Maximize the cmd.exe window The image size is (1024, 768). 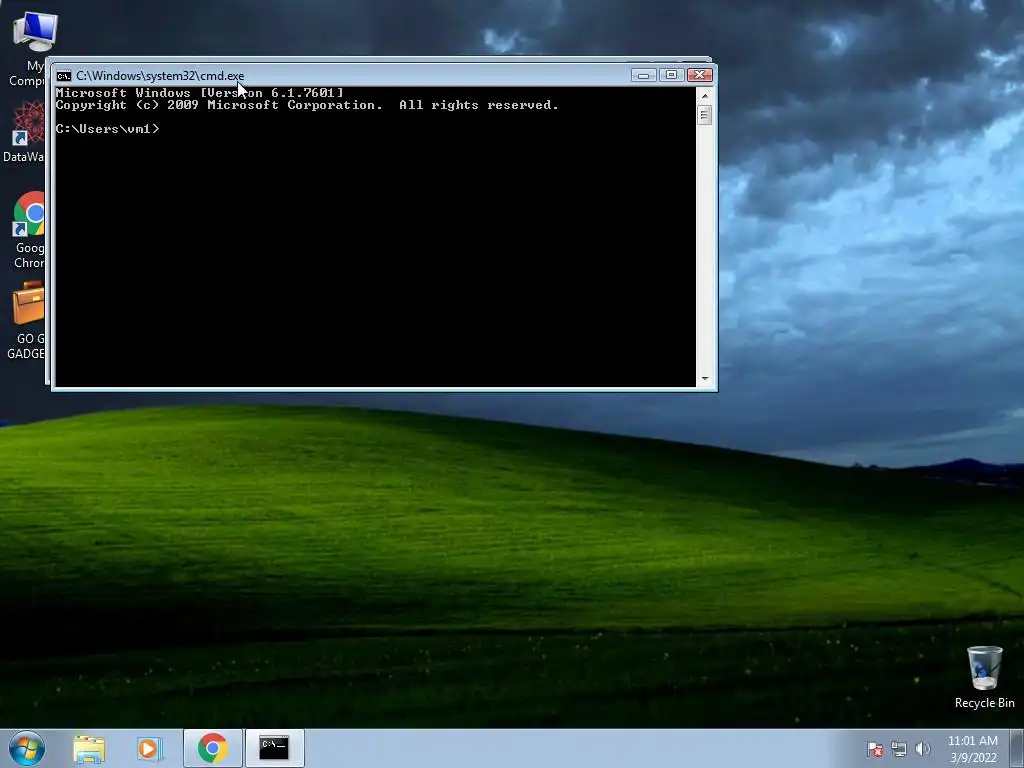(671, 75)
